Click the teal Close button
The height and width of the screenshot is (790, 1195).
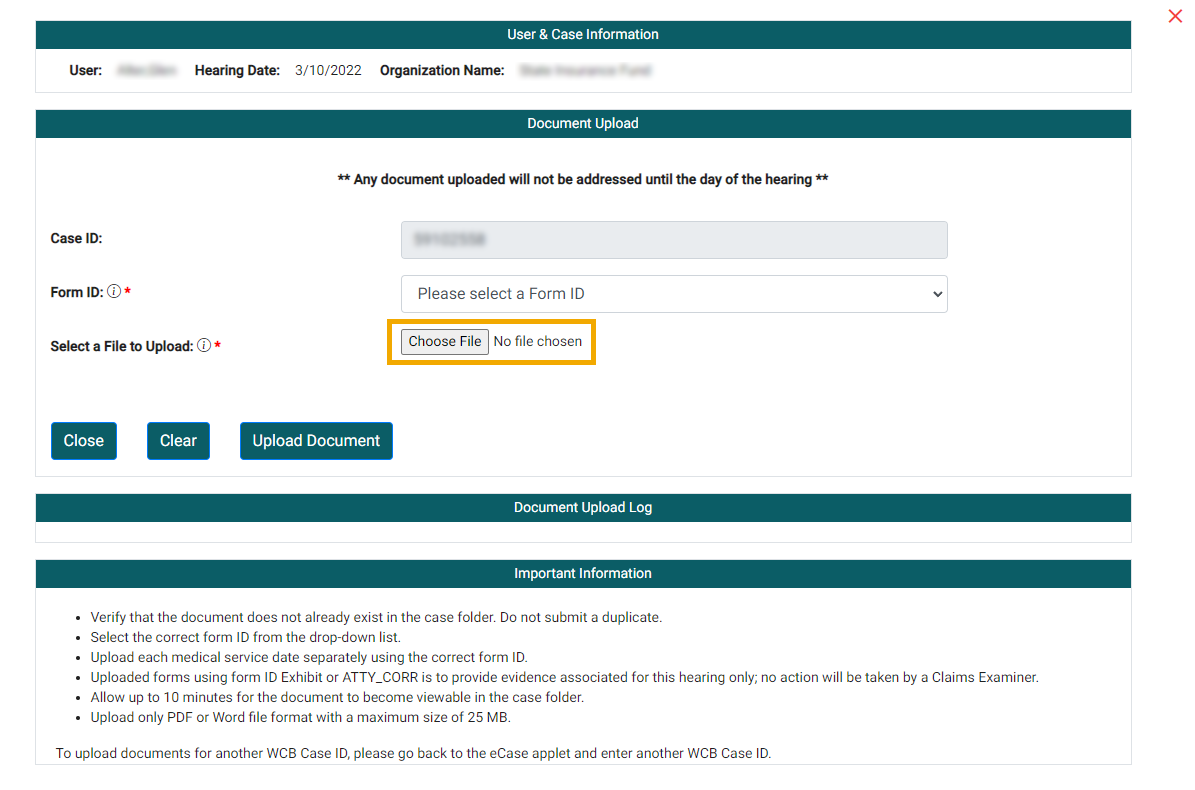(84, 441)
